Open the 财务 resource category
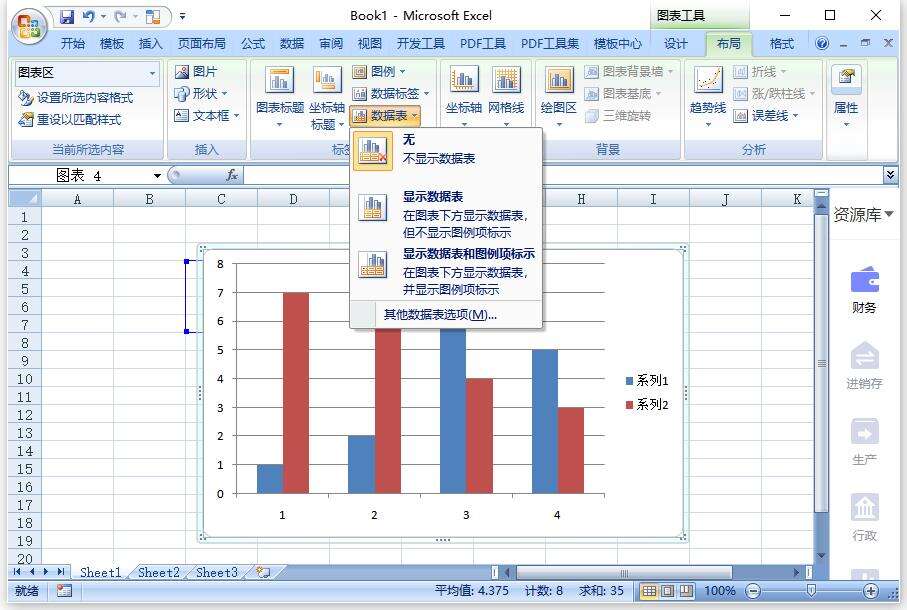The image size is (907, 610). click(864, 290)
